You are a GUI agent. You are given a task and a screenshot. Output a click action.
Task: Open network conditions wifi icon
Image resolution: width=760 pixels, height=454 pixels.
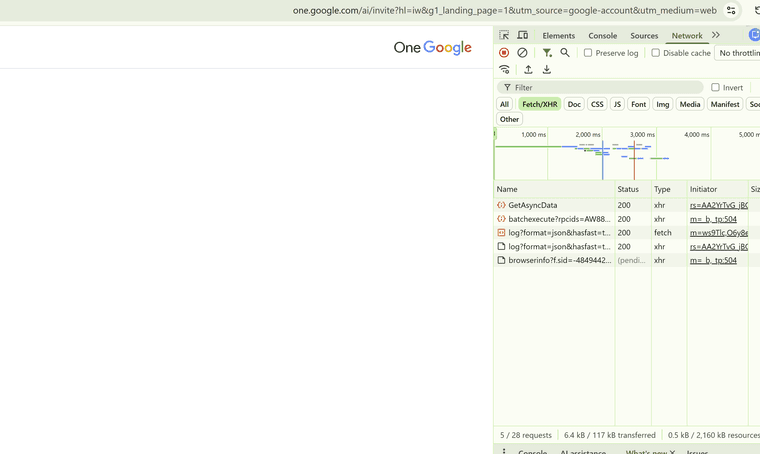click(504, 70)
